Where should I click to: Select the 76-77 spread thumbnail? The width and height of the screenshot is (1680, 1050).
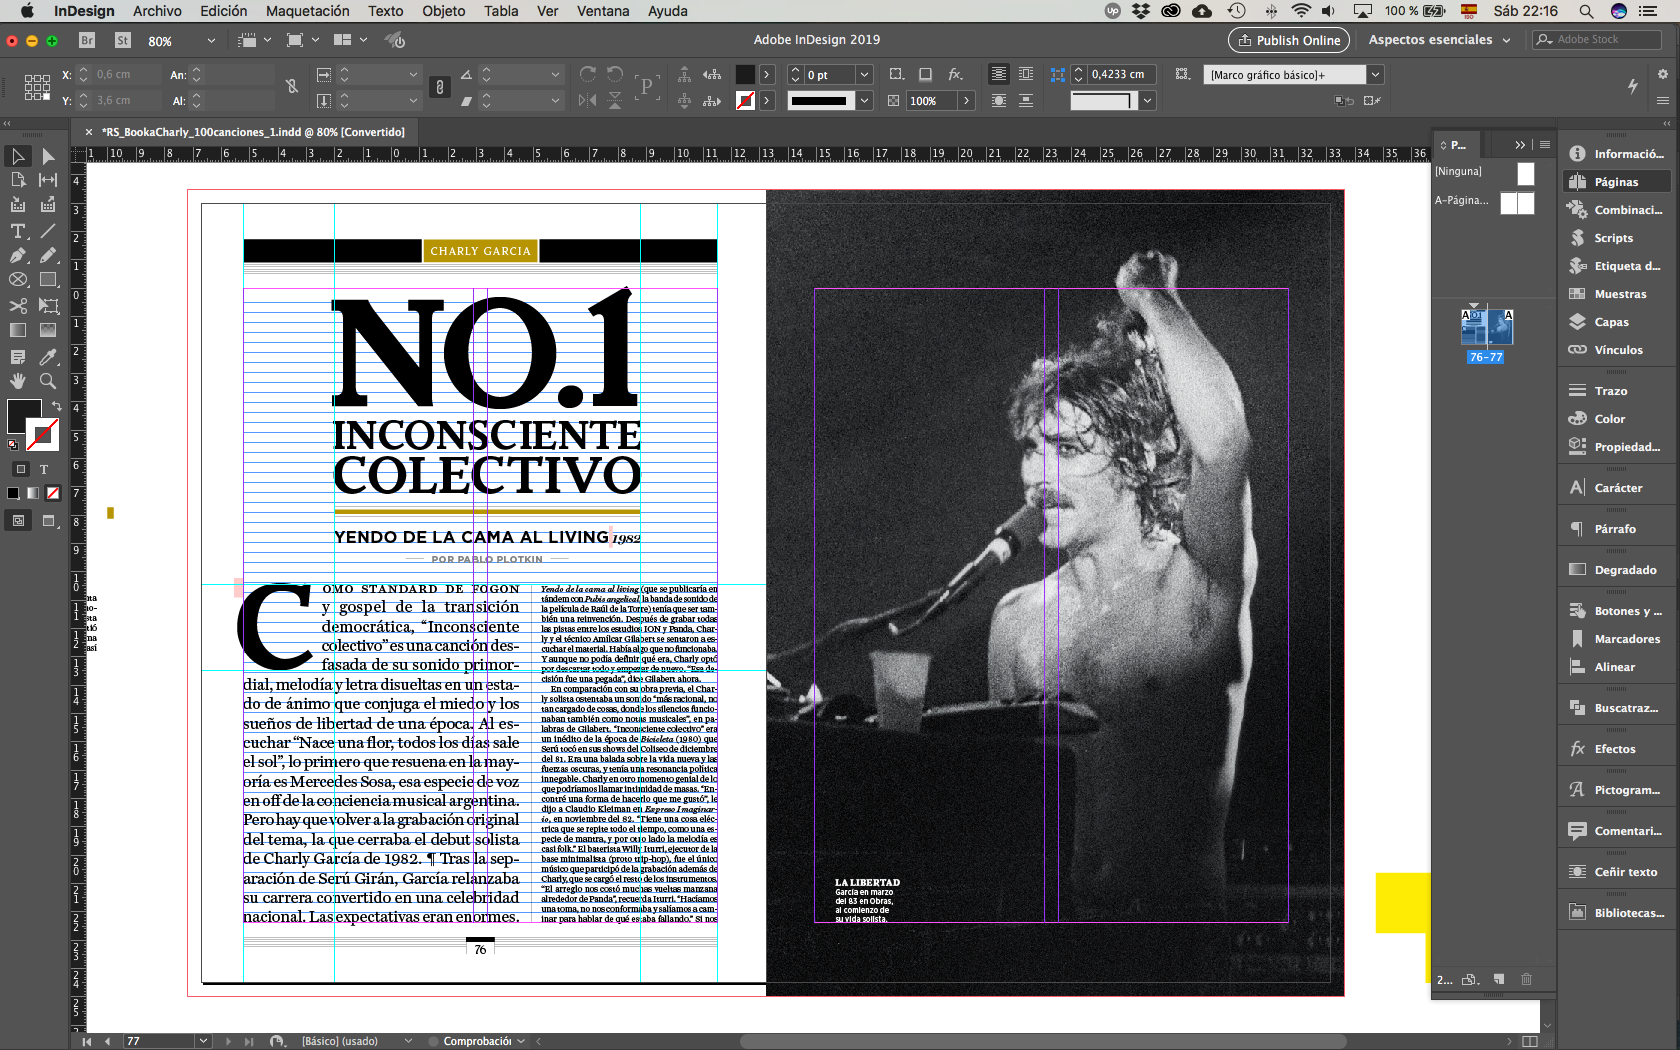tap(1486, 327)
